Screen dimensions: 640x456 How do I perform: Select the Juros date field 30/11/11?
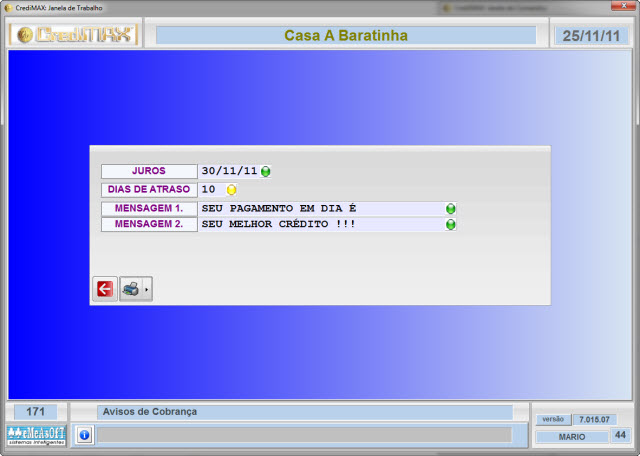229,171
